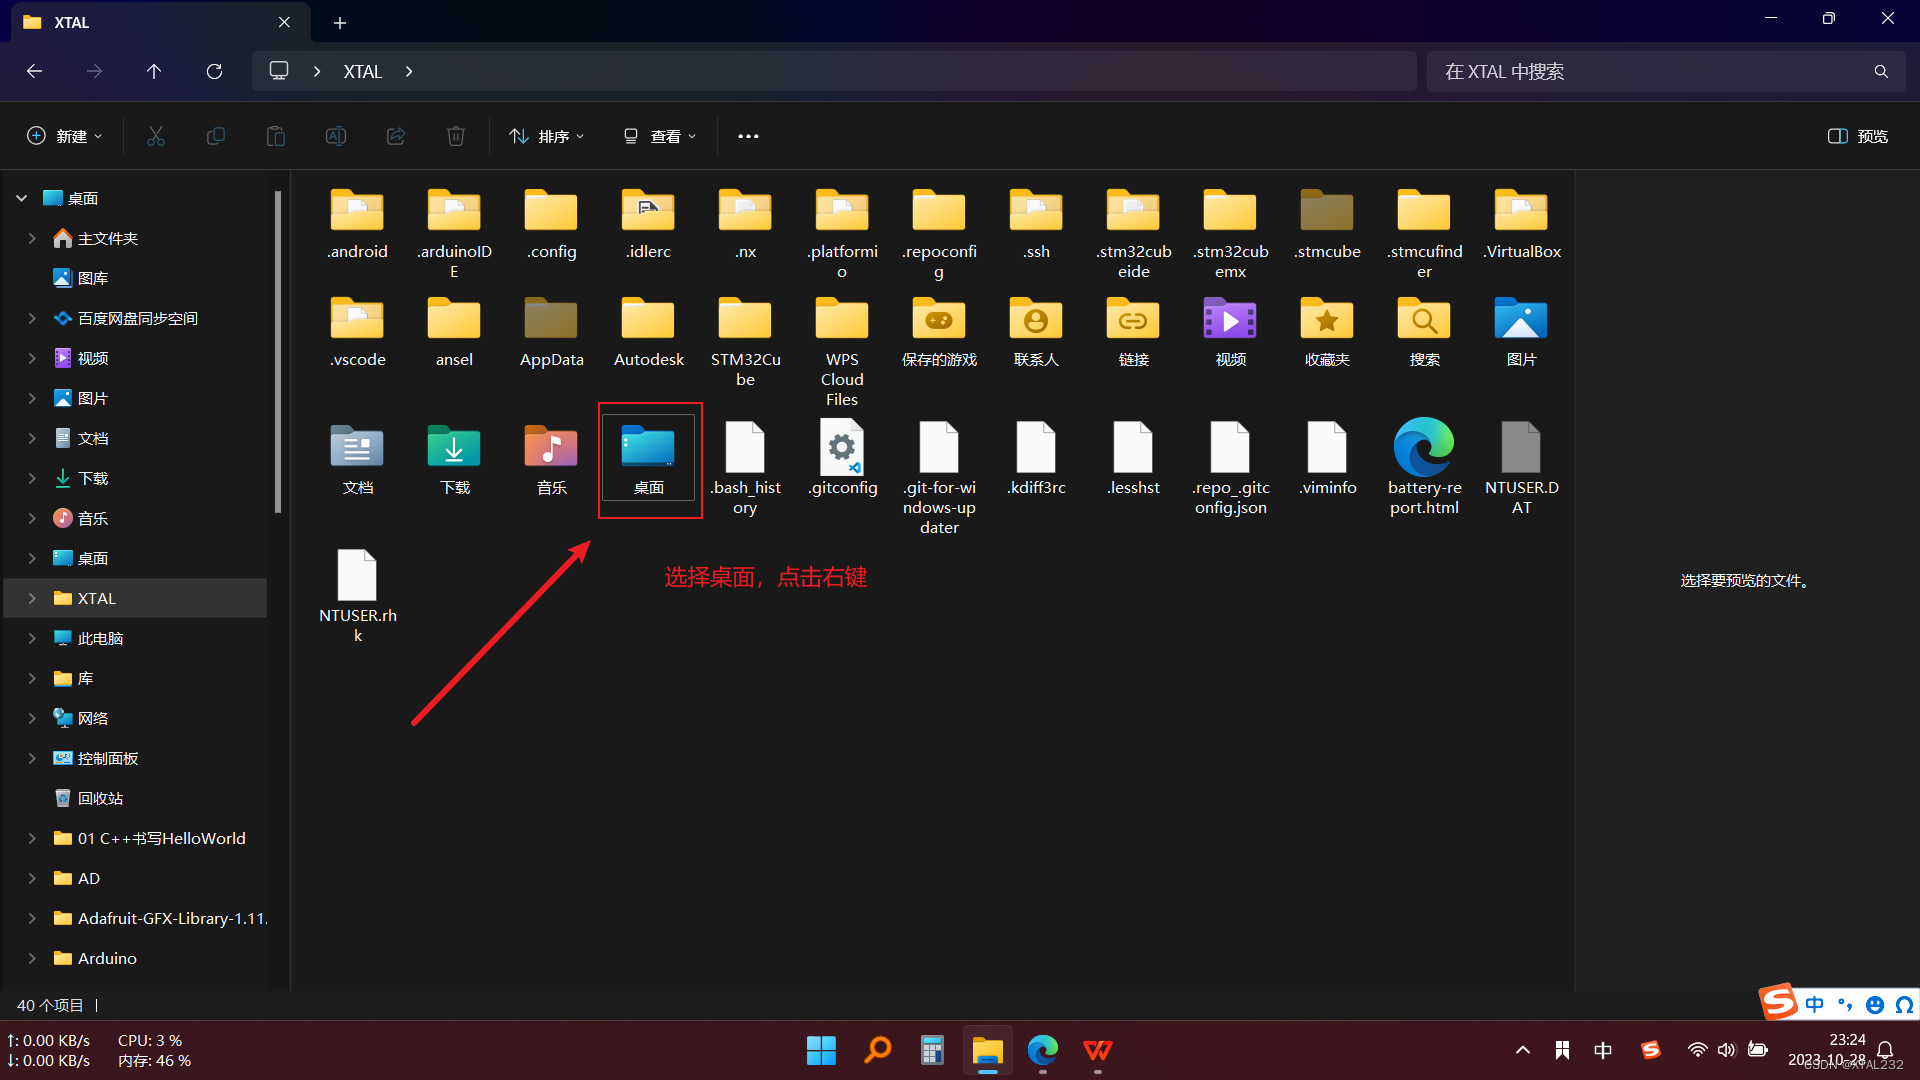Expand the 此电脑 tree node

tap(32, 638)
